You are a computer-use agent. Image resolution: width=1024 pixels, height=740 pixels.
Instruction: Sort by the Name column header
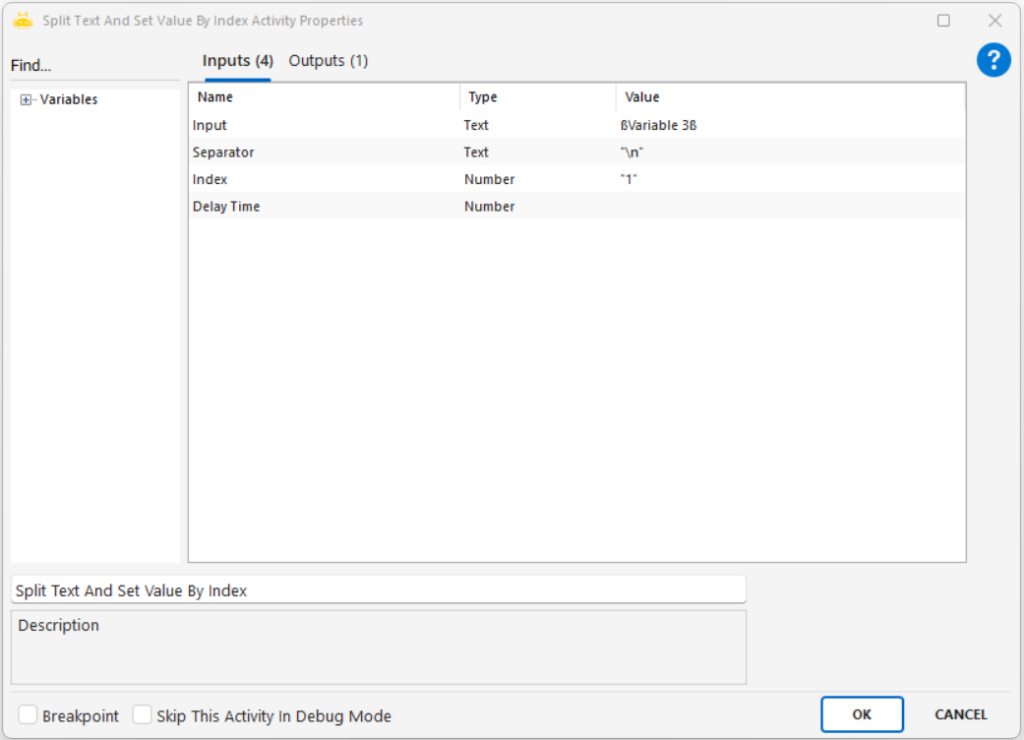(323, 97)
